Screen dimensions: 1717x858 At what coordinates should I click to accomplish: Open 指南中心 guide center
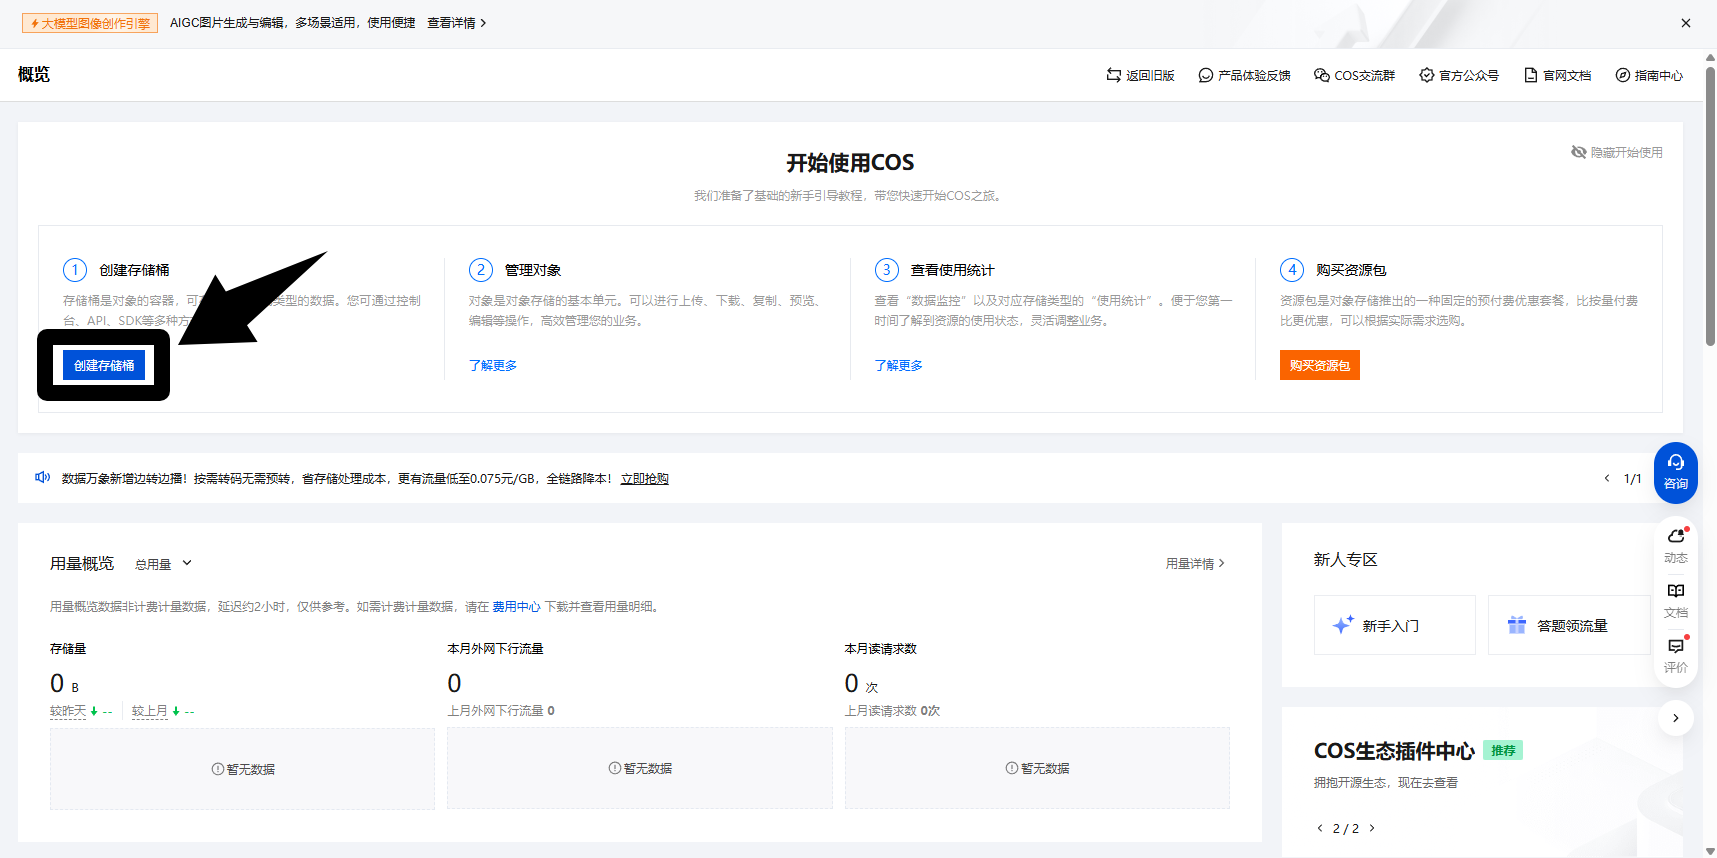(x=1649, y=75)
